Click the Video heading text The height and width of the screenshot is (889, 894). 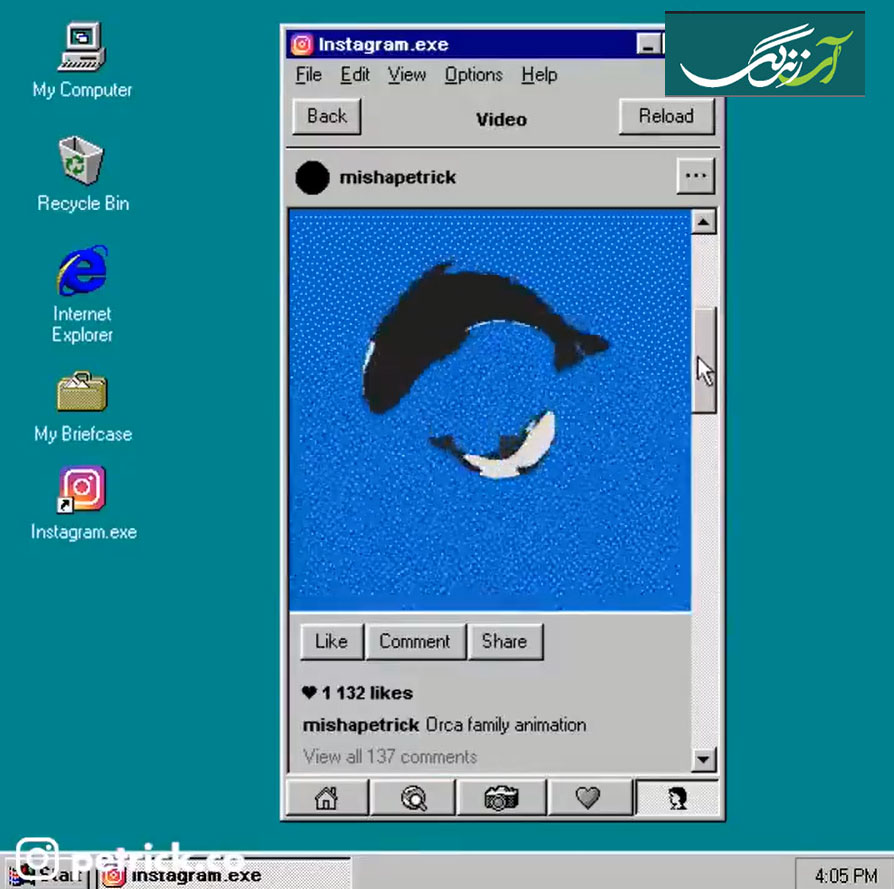pos(501,119)
